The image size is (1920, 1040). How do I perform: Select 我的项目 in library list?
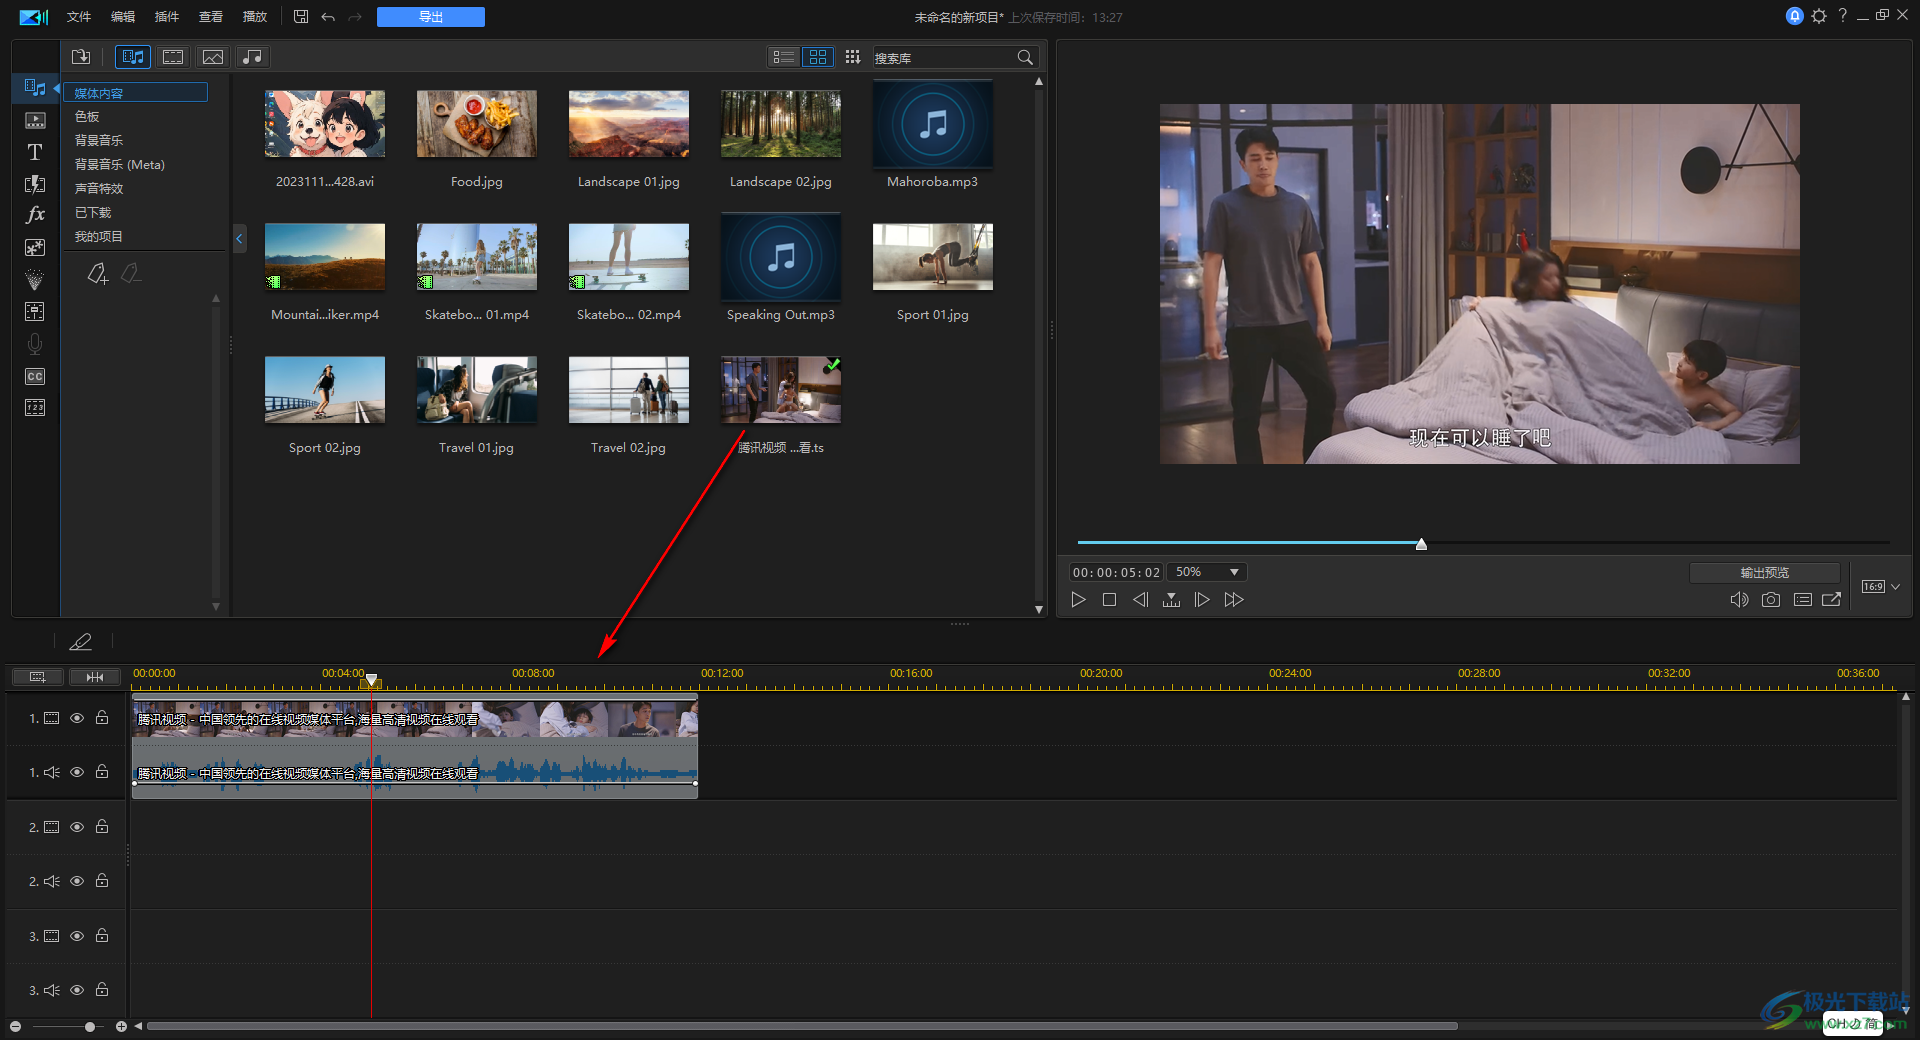pos(99,237)
